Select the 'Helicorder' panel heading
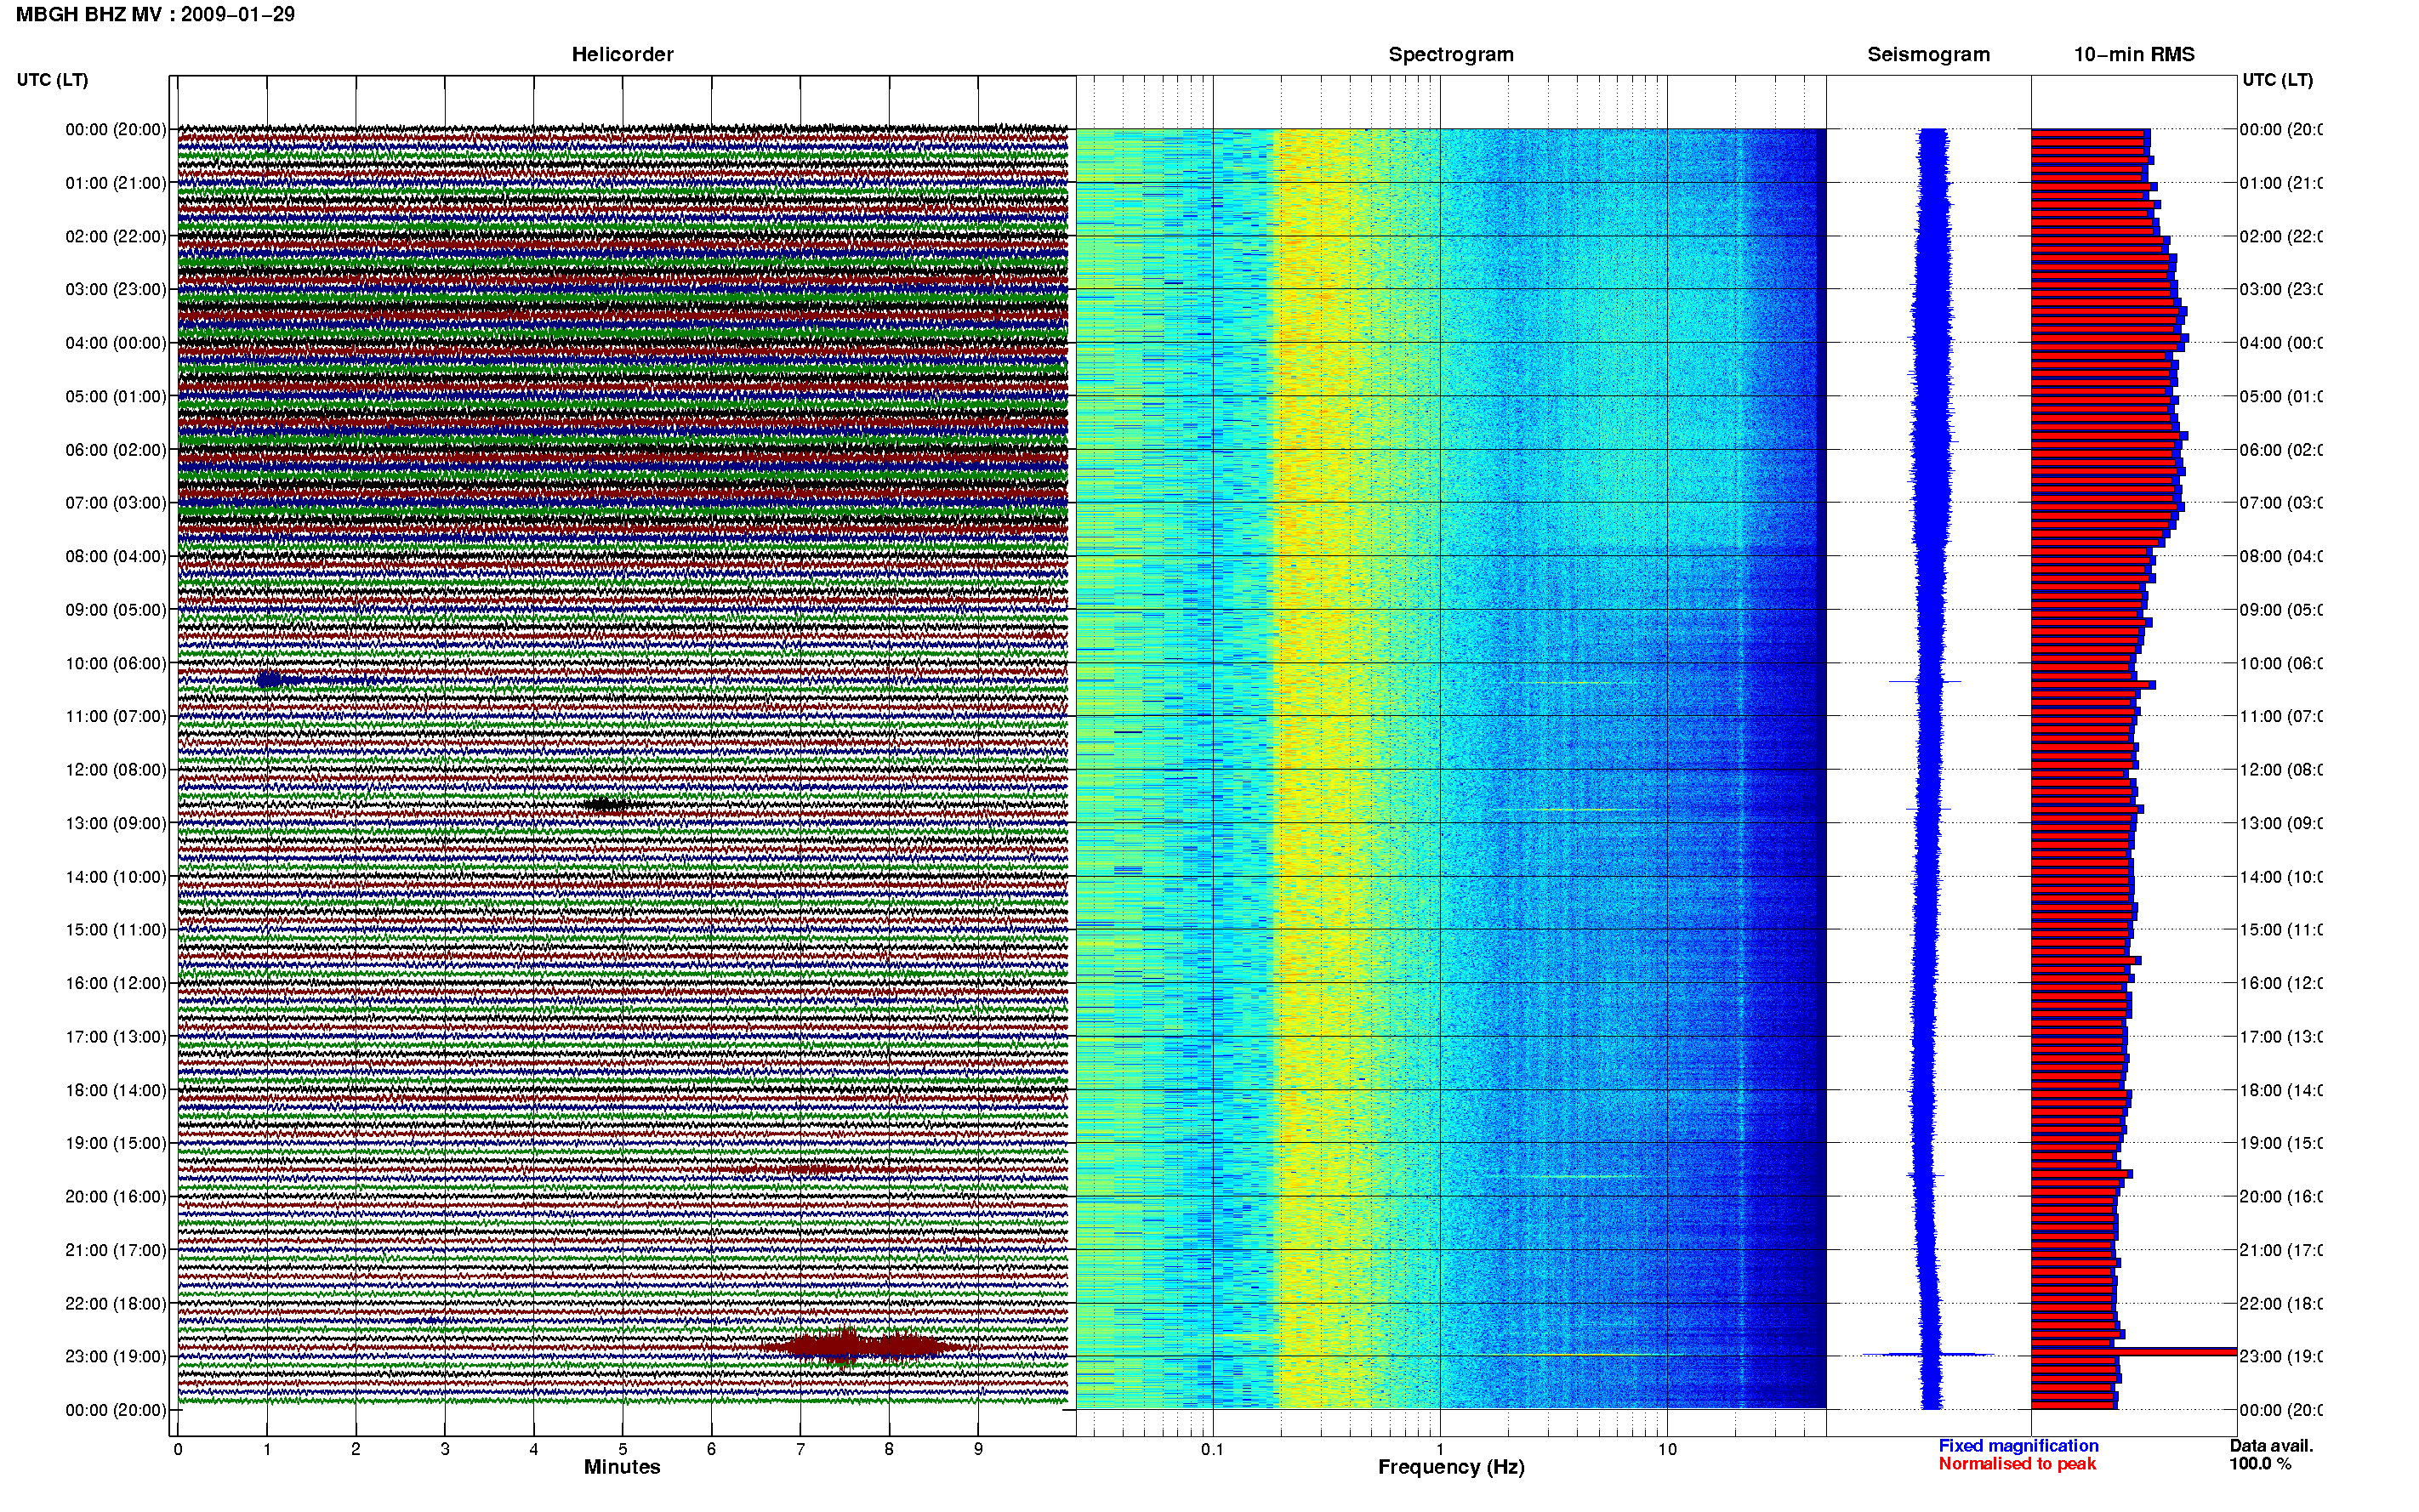Screen dimensions: 2419x1512 (x=622, y=54)
